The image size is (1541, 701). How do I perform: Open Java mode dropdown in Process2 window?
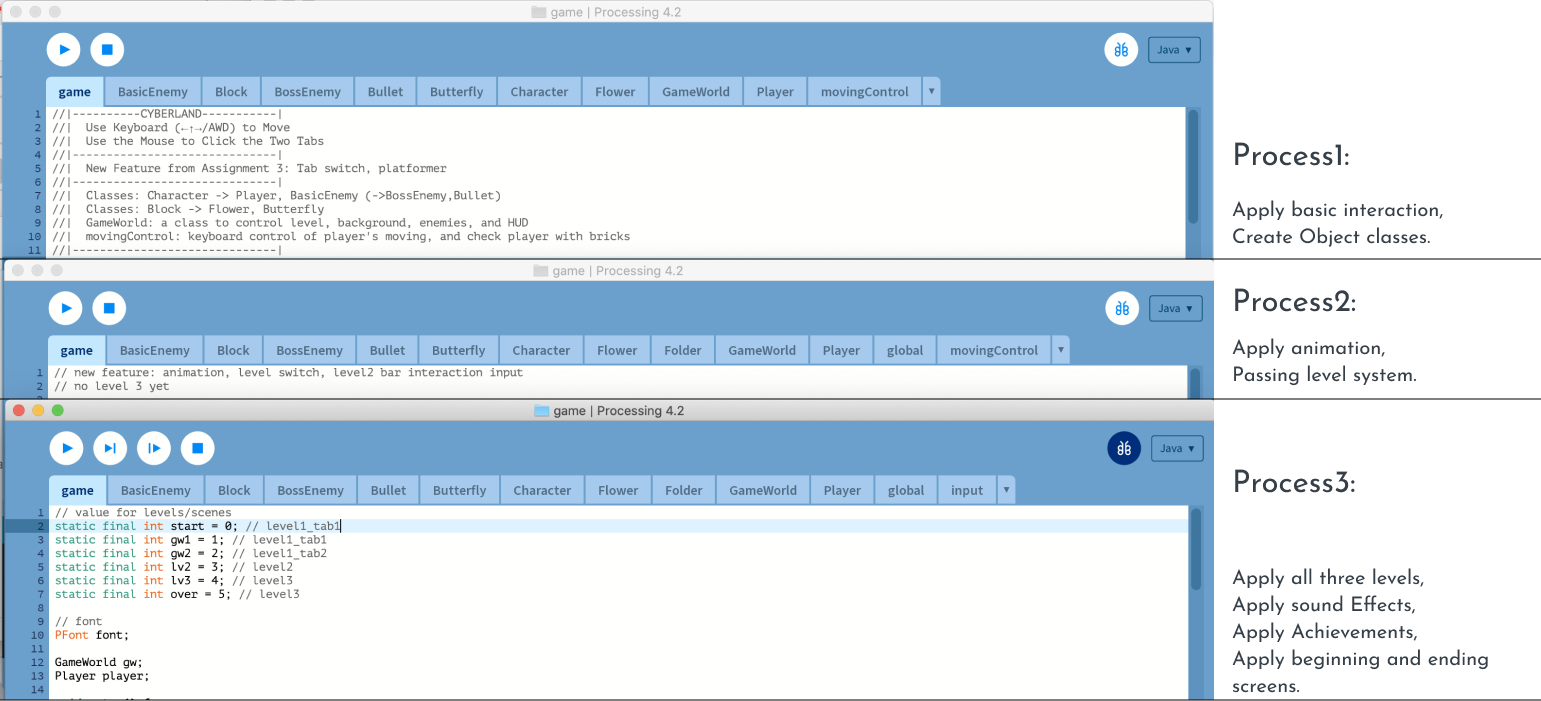1175,308
